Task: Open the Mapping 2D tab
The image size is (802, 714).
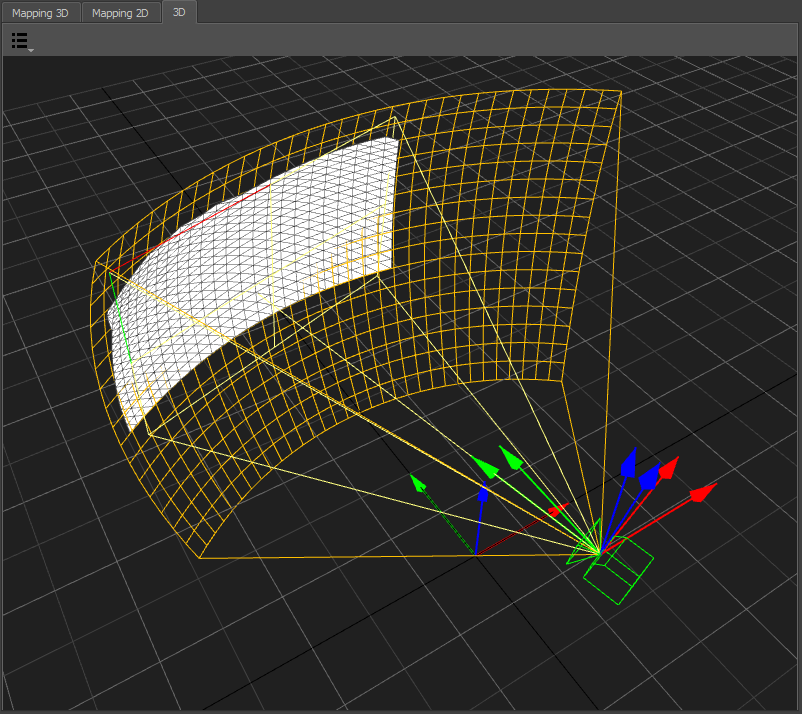Action: point(120,13)
